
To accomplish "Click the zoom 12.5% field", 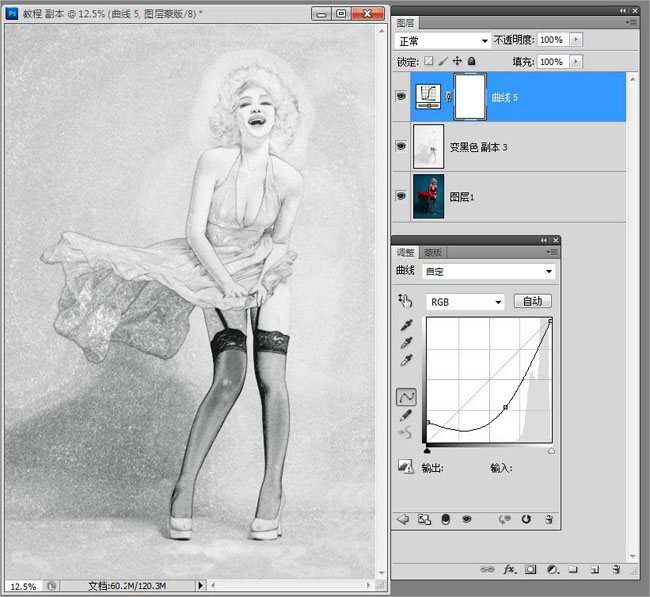I will tap(23, 586).
